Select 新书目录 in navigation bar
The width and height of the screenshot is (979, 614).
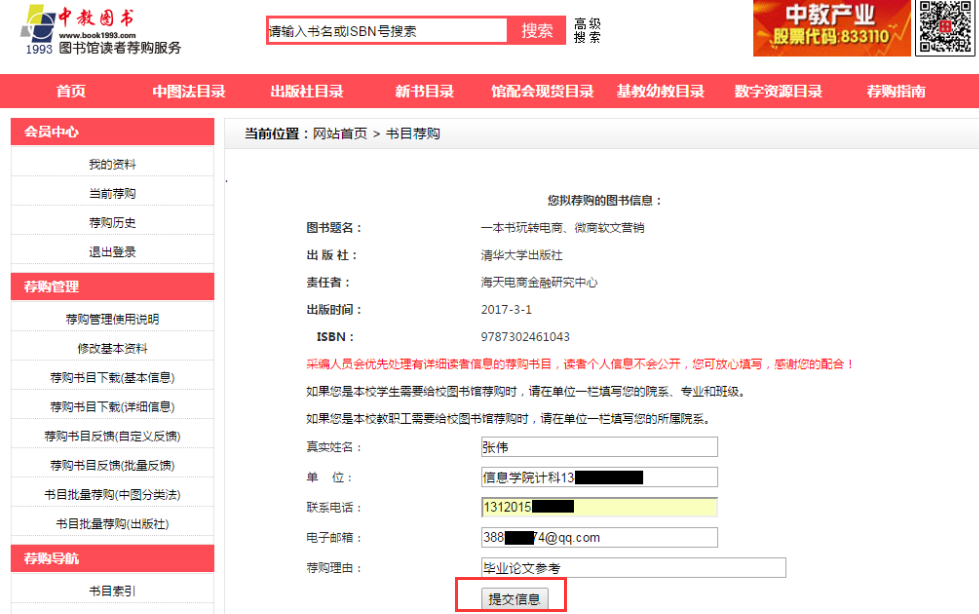click(x=424, y=91)
